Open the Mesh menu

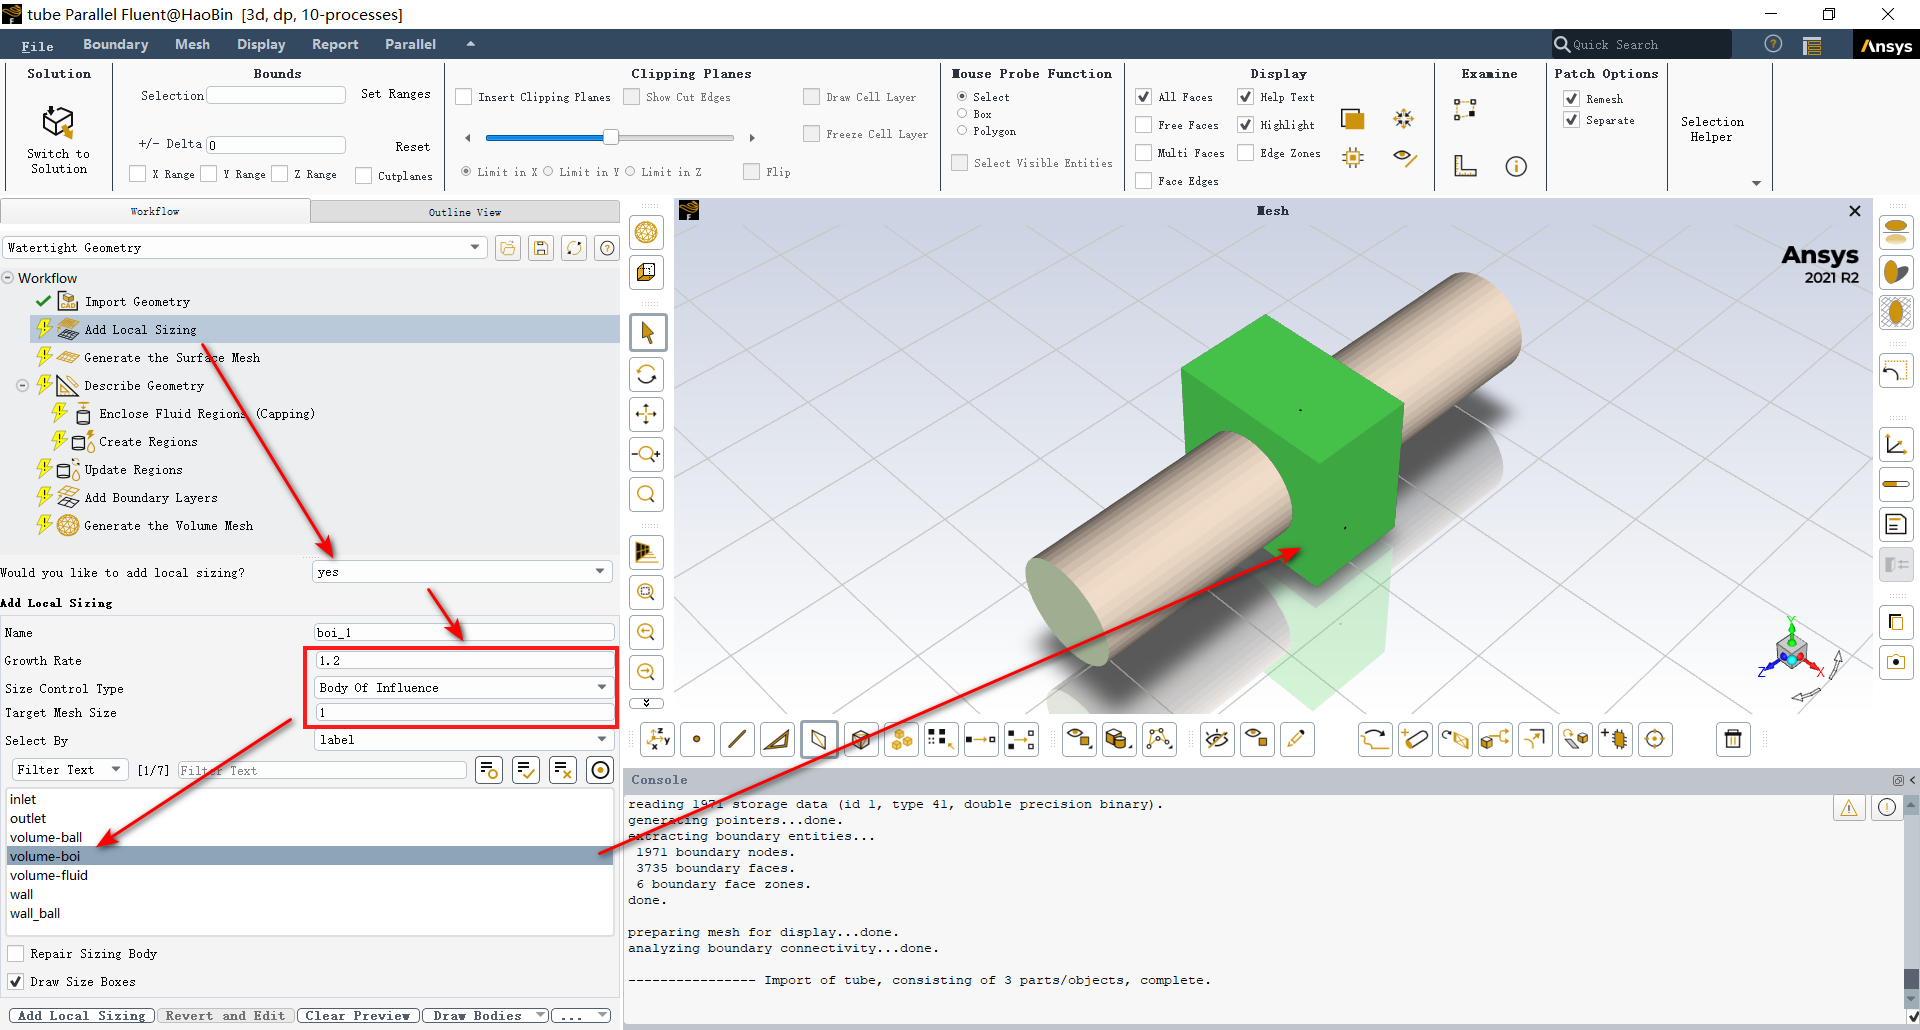pos(192,45)
